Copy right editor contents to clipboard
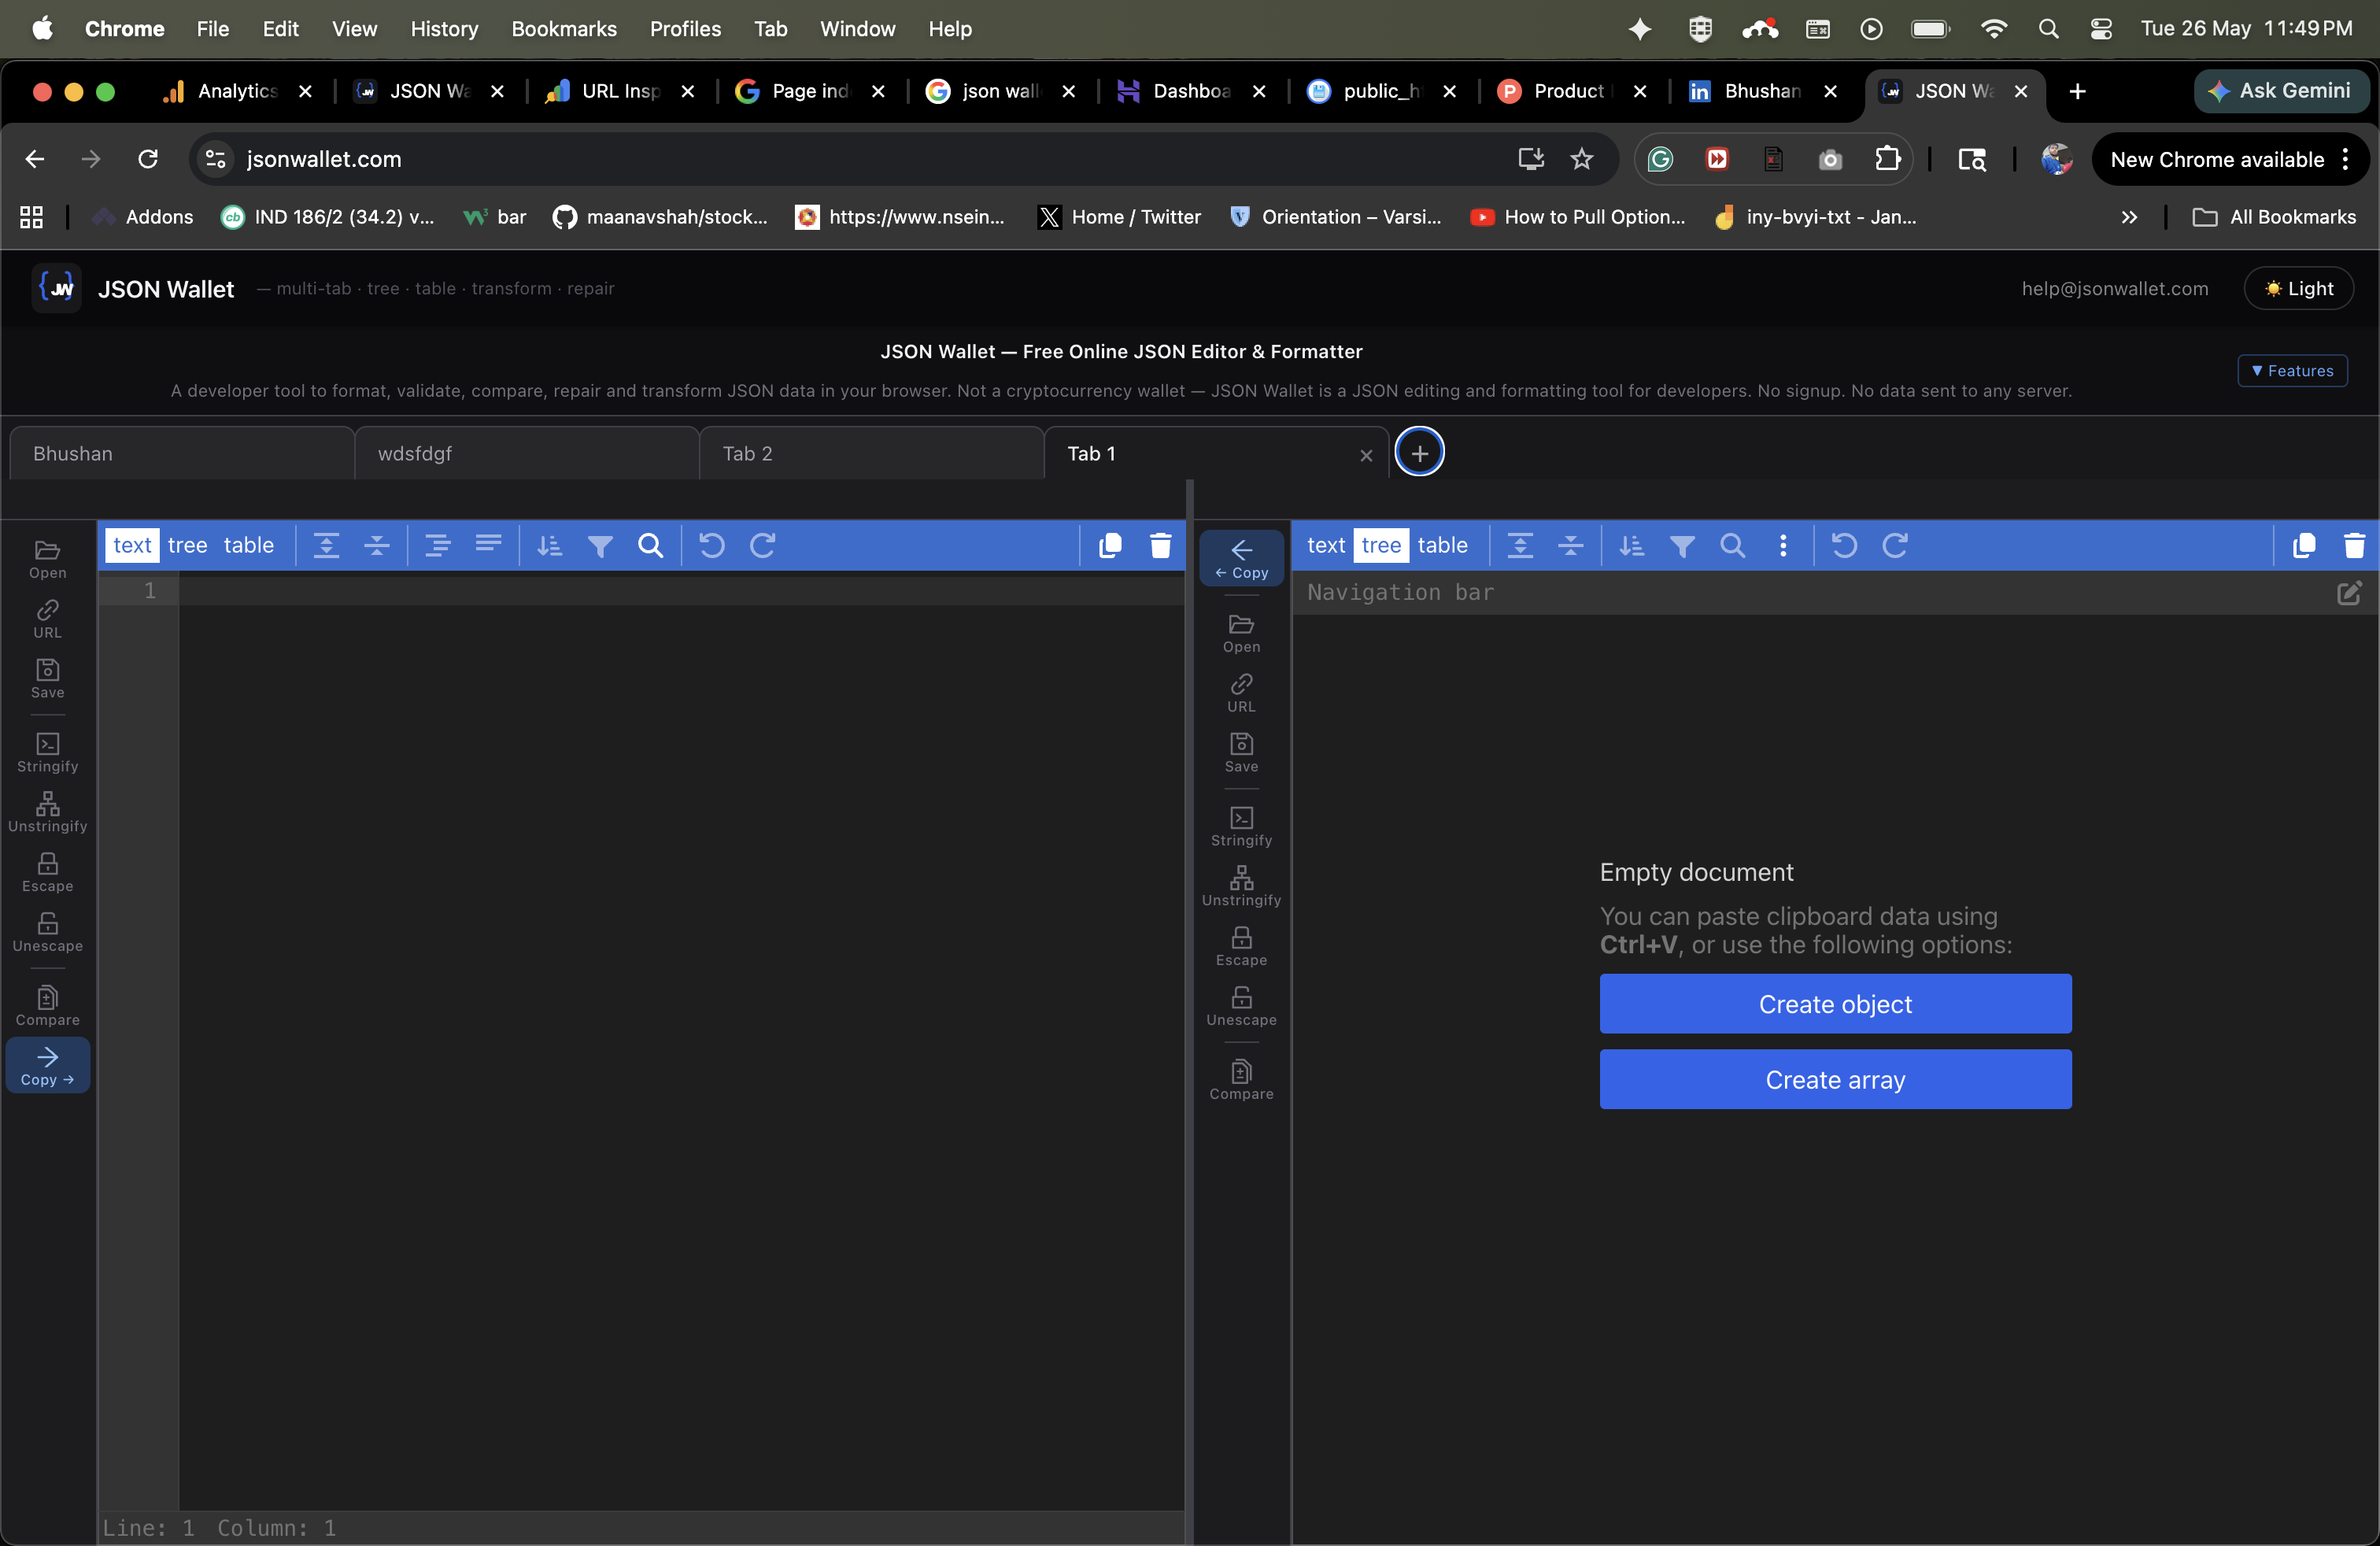Image resolution: width=2380 pixels, height=1546 pixels. tap(2304, 545)
